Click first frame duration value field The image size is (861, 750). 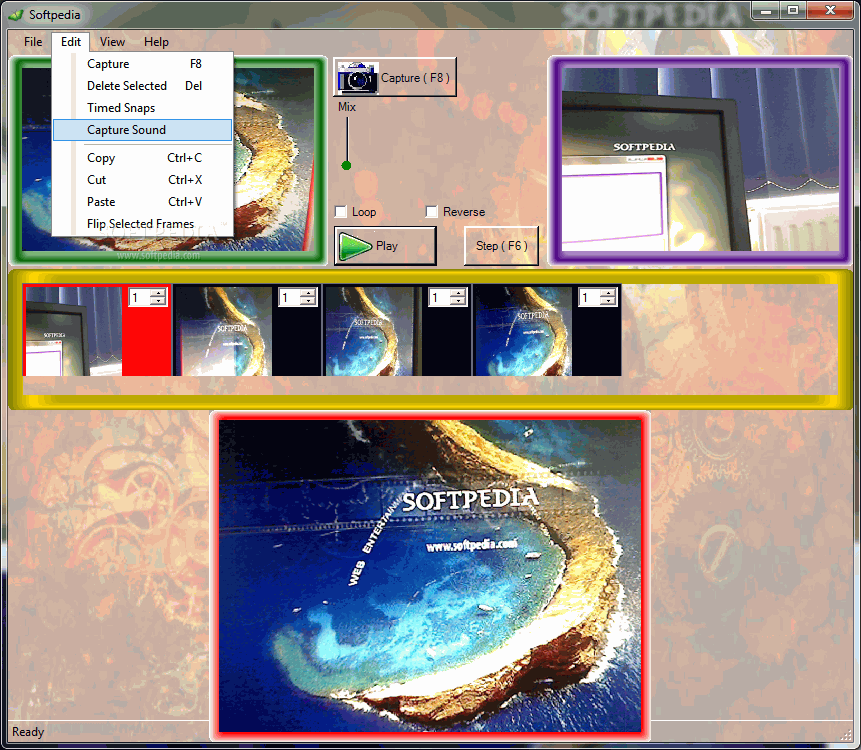[141, 298]
